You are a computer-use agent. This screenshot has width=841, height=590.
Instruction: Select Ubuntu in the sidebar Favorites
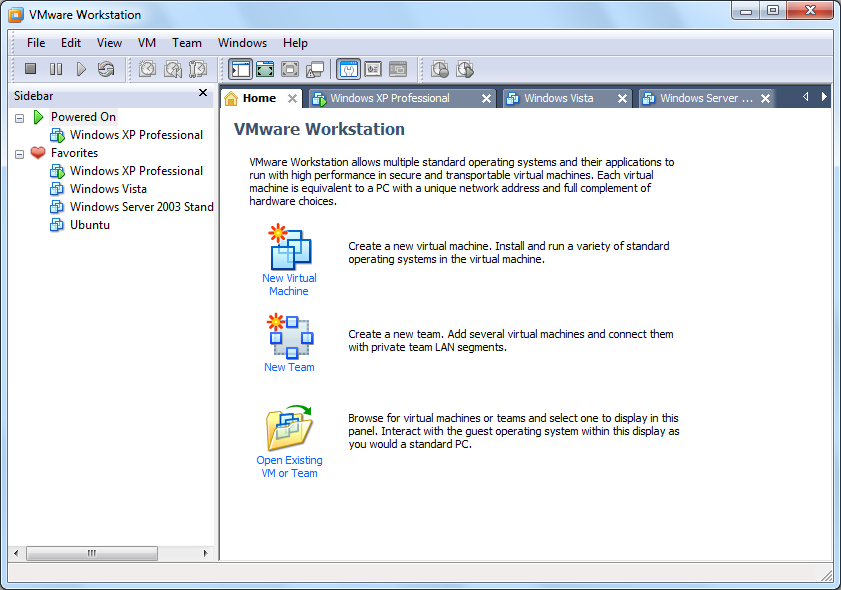point(90,225)
